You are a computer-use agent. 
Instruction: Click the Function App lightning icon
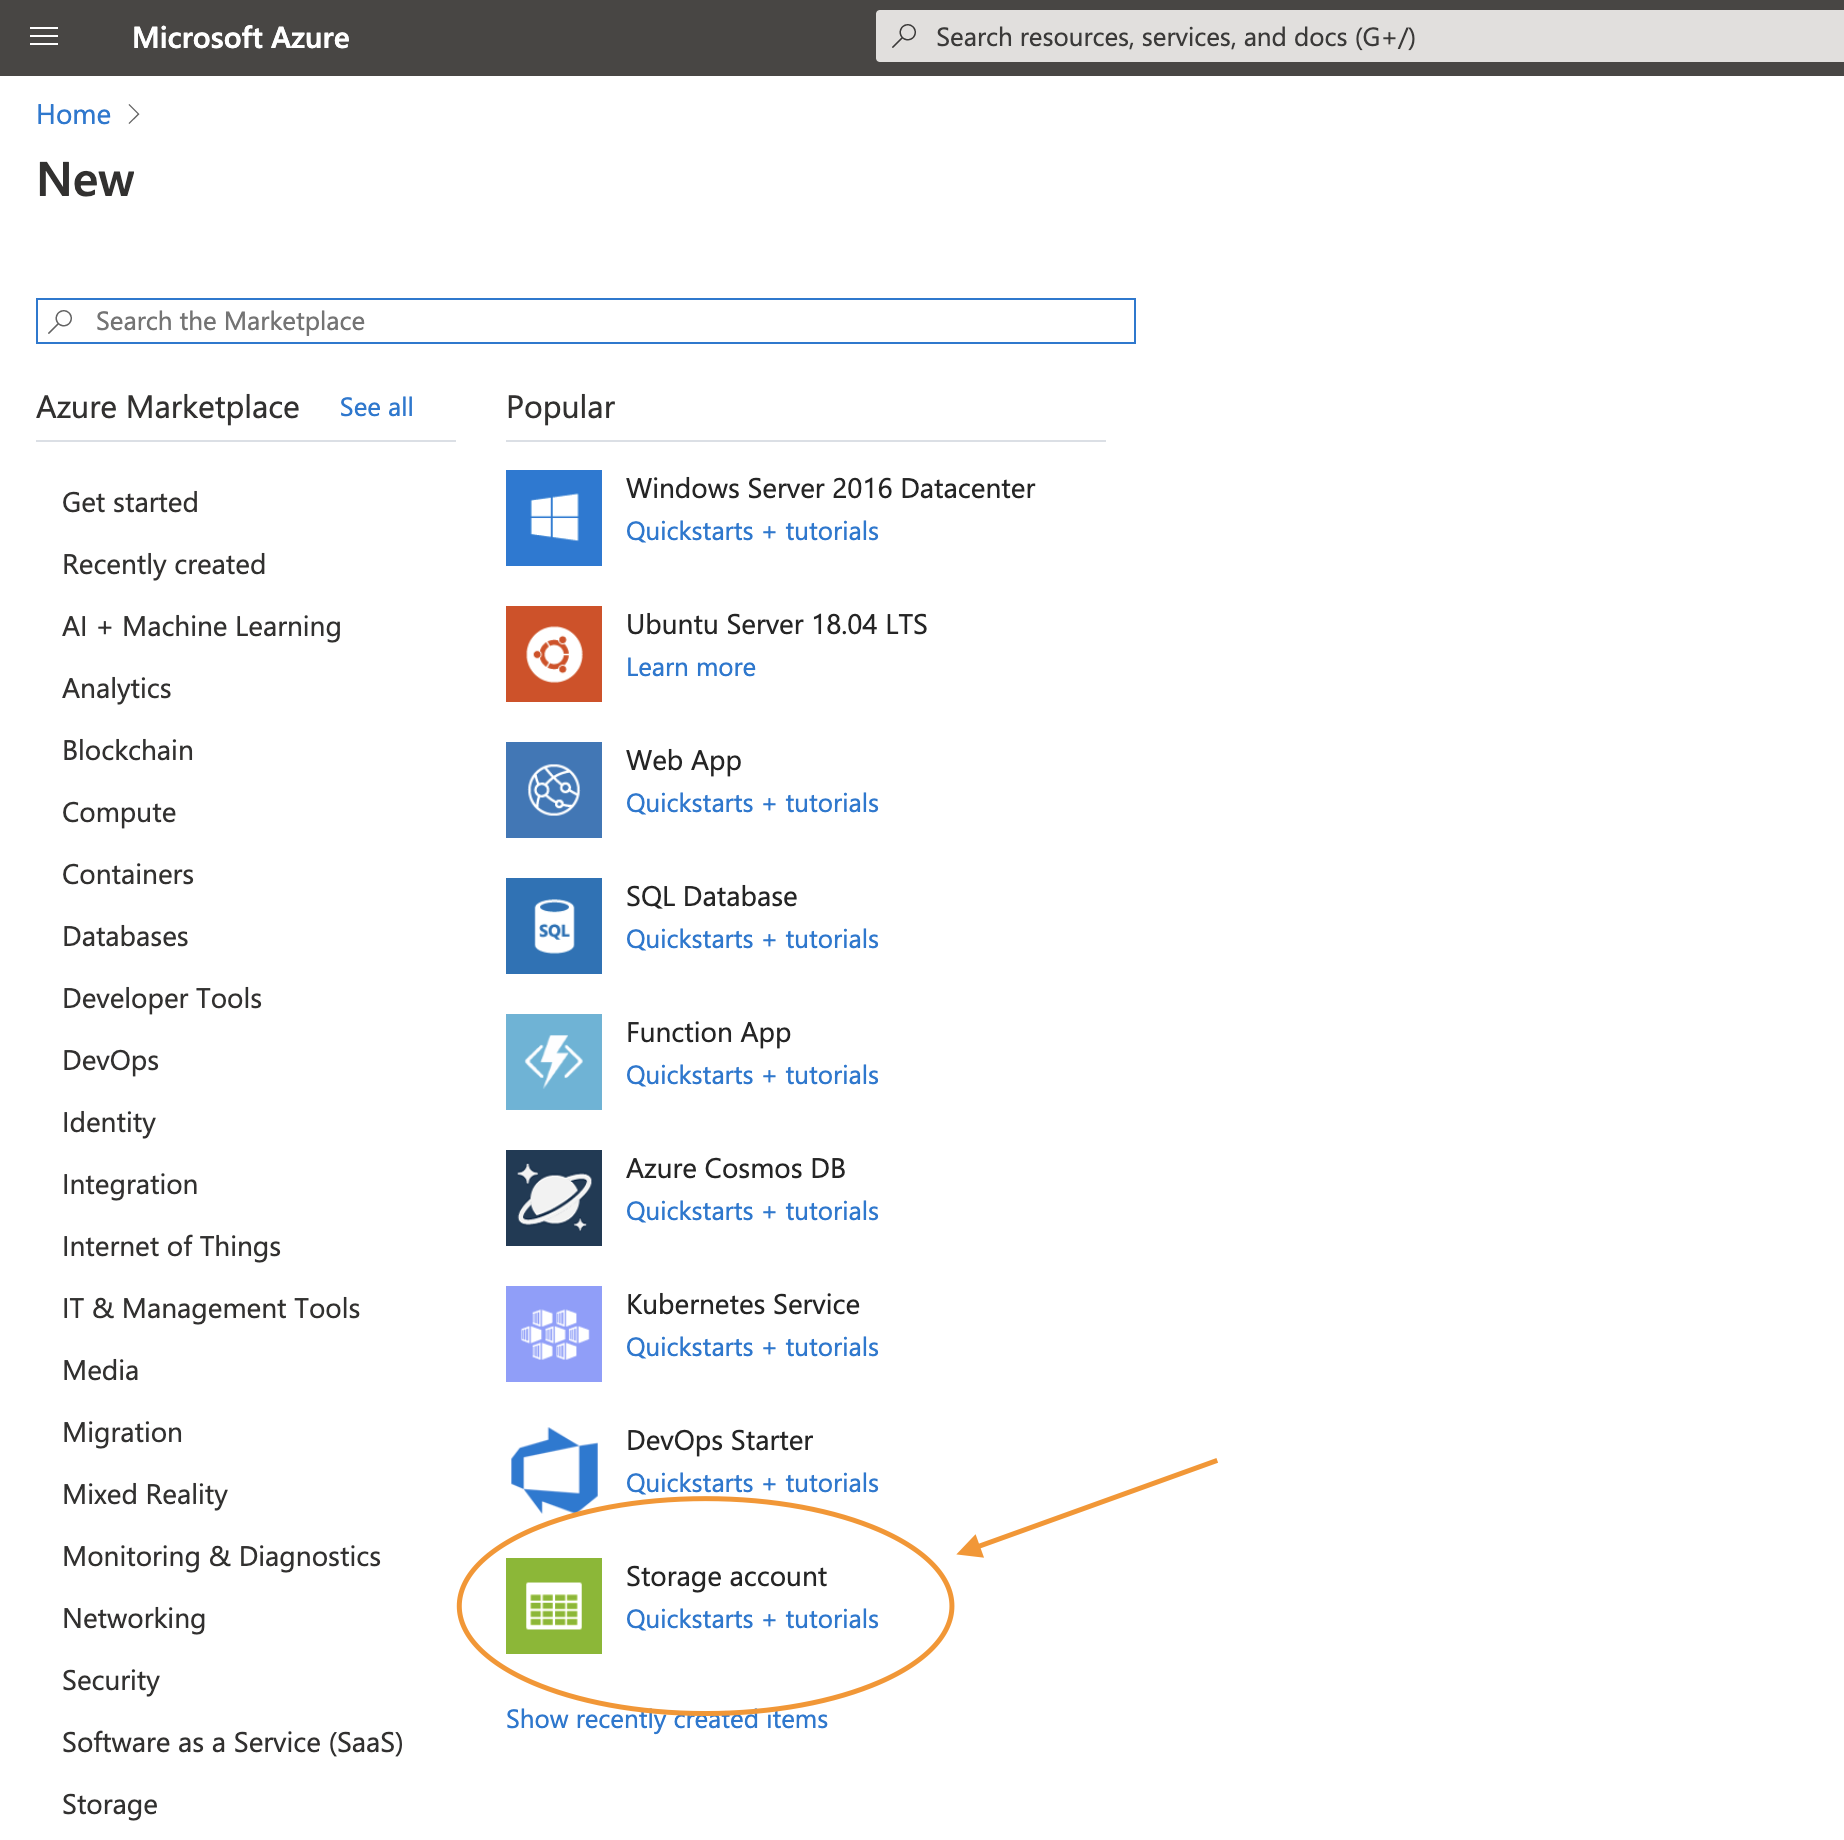[x=554, y=1062]
